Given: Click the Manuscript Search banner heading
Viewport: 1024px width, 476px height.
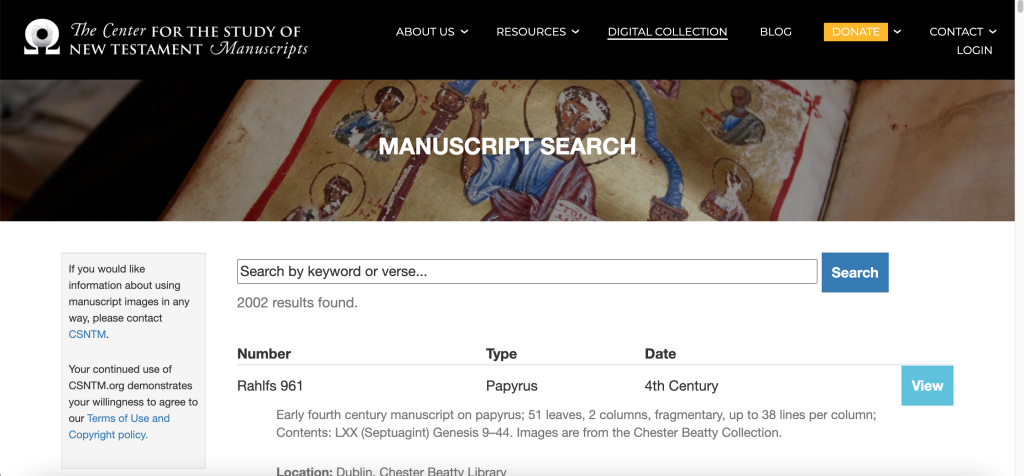Looking at the screenshot, I should pyautogui.click(x=507, y=146).
